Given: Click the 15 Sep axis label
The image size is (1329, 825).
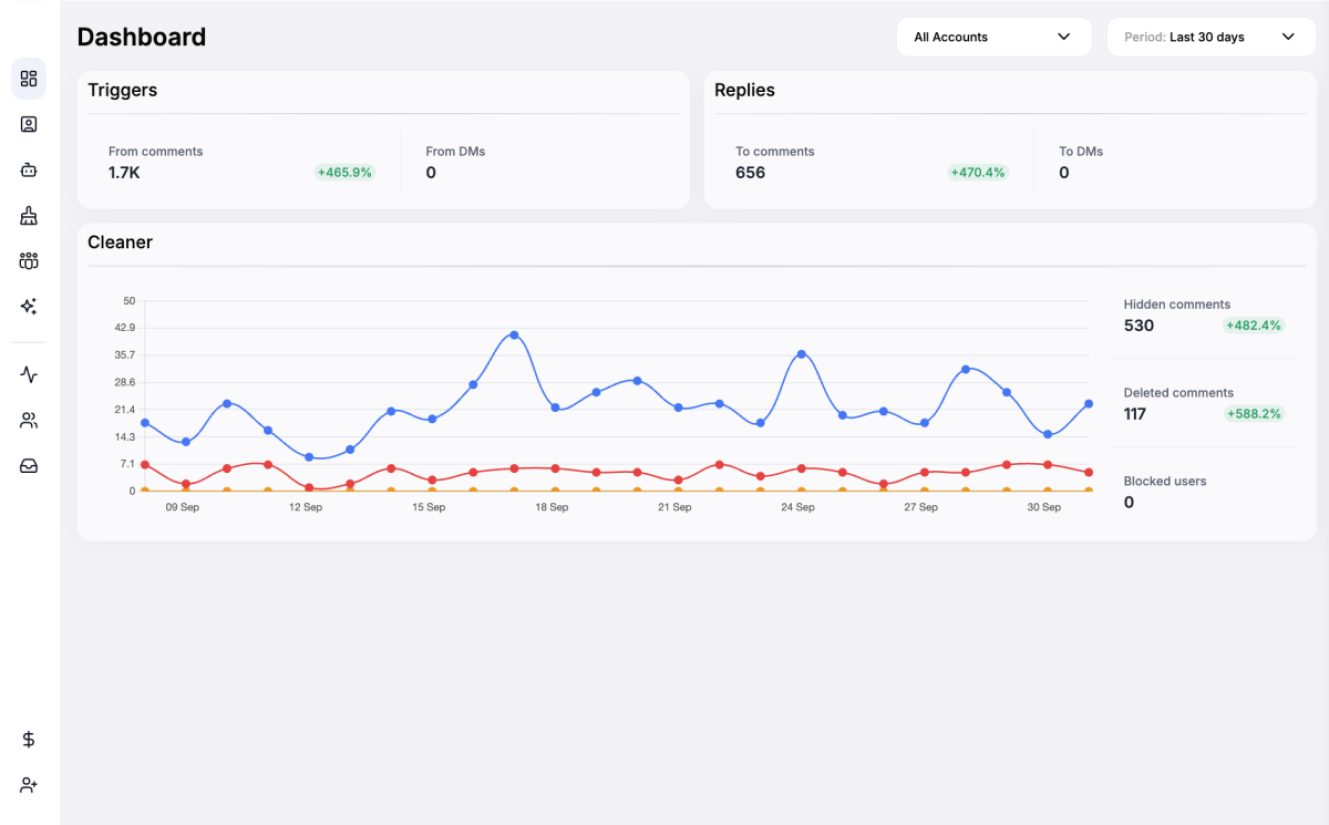Looking at the screenshot, I should click(x=429, y=508).
